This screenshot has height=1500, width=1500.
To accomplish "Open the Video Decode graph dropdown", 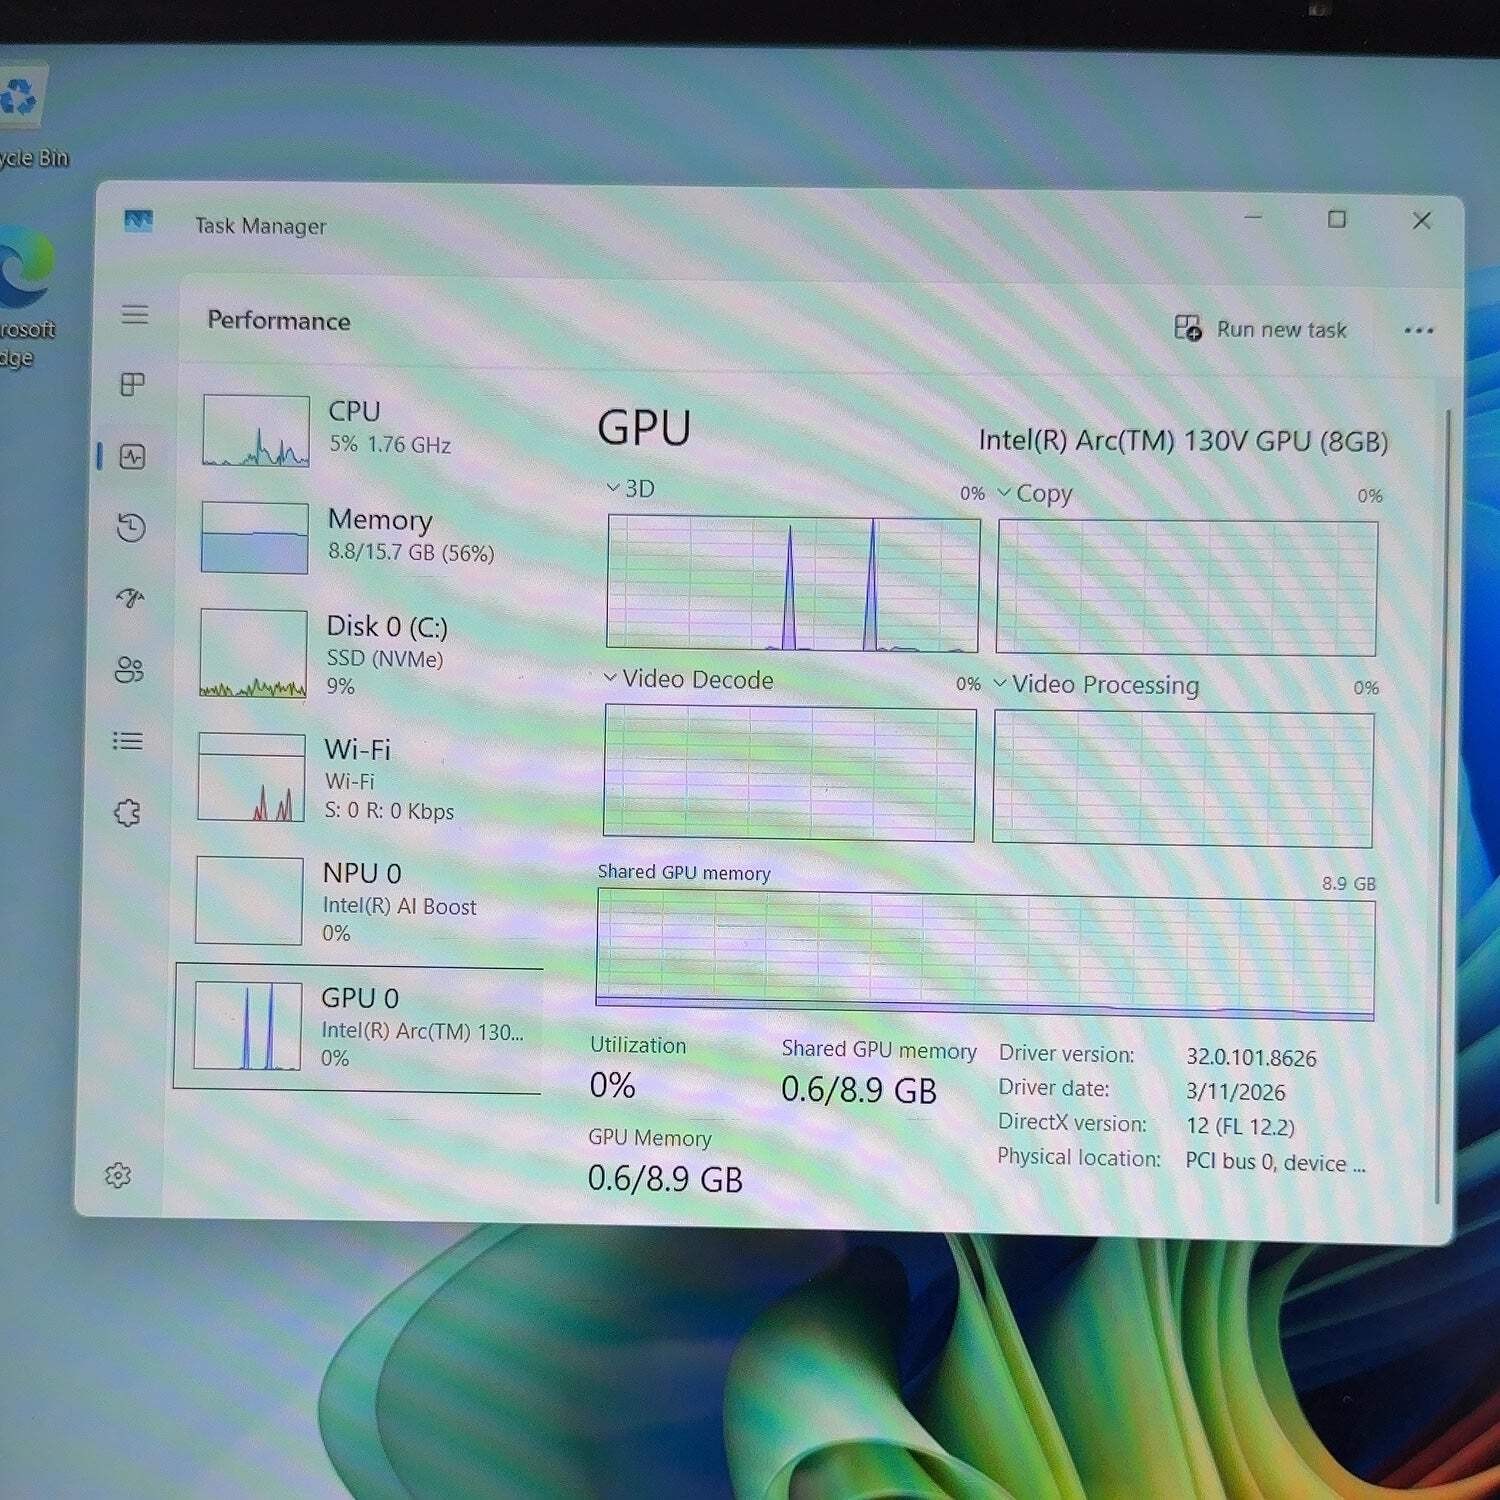I will coord(689,679).
